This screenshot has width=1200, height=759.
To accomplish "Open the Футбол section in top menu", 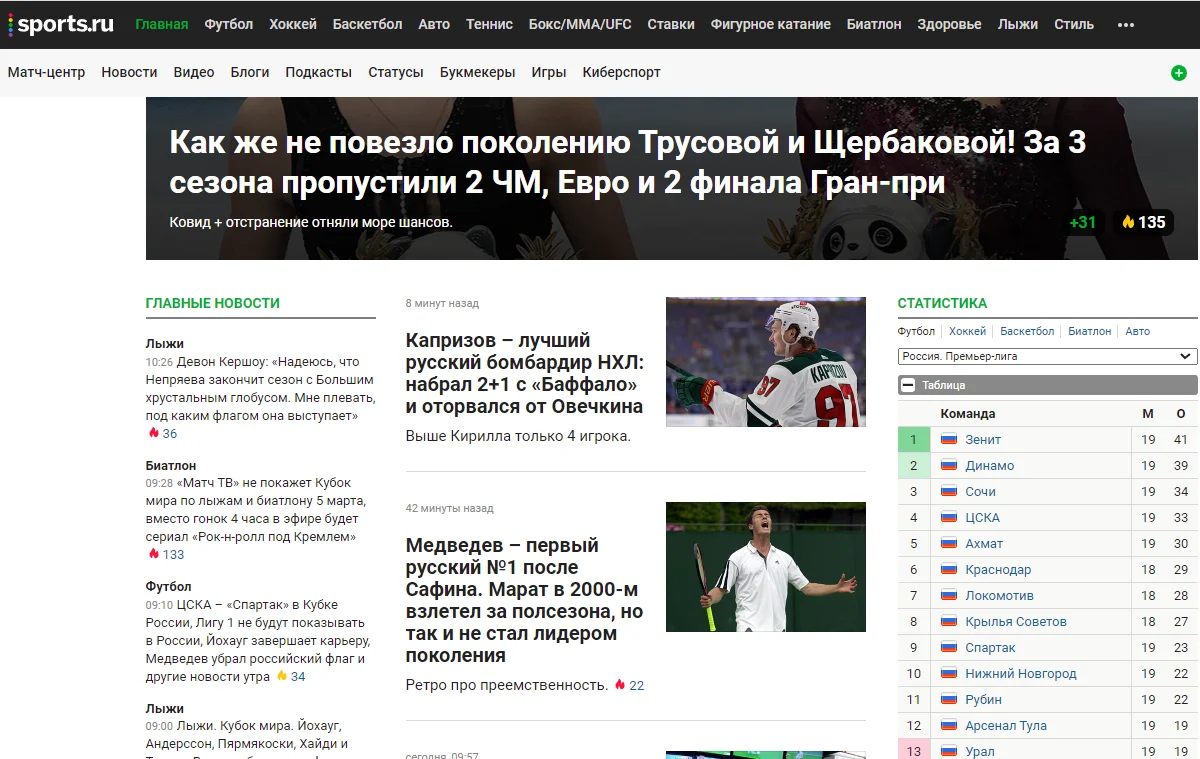I will (228, 24).
